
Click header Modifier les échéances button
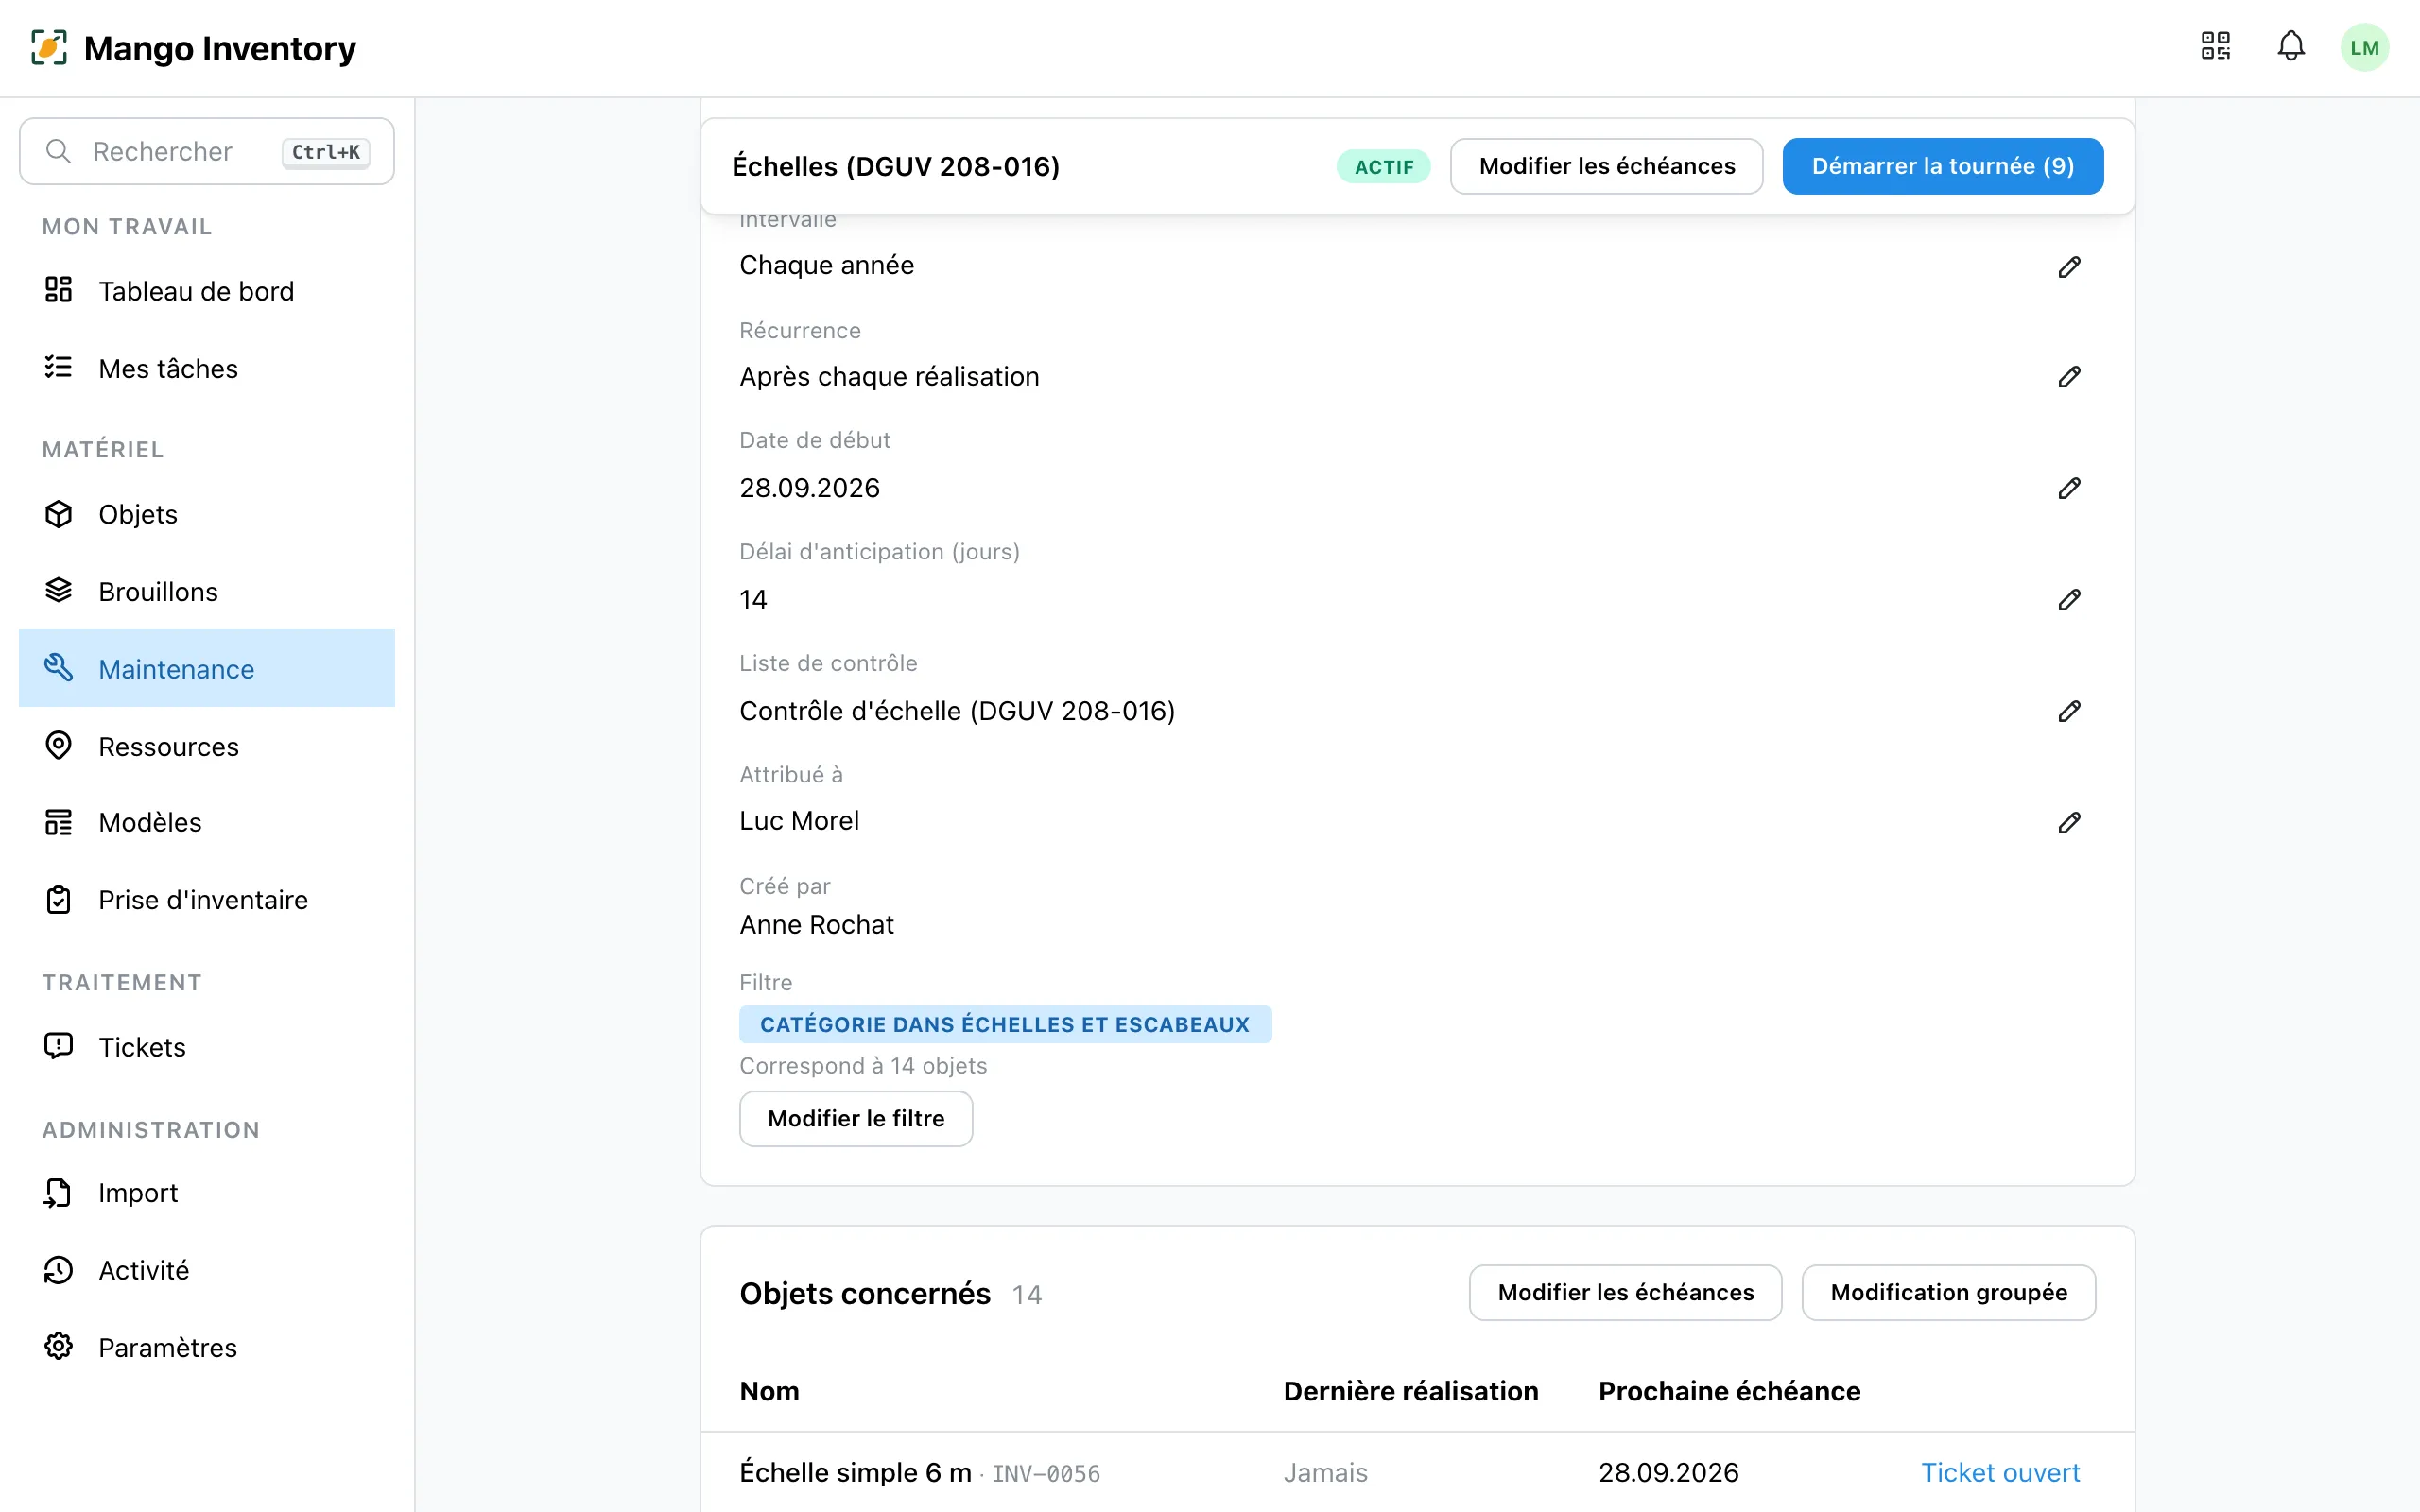pos(1606,166)
